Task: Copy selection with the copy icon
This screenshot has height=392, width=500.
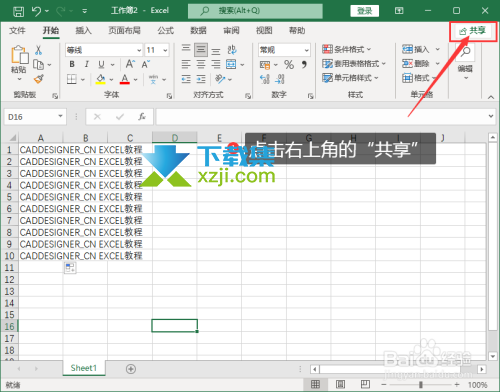Action: [x=39, y=64]
